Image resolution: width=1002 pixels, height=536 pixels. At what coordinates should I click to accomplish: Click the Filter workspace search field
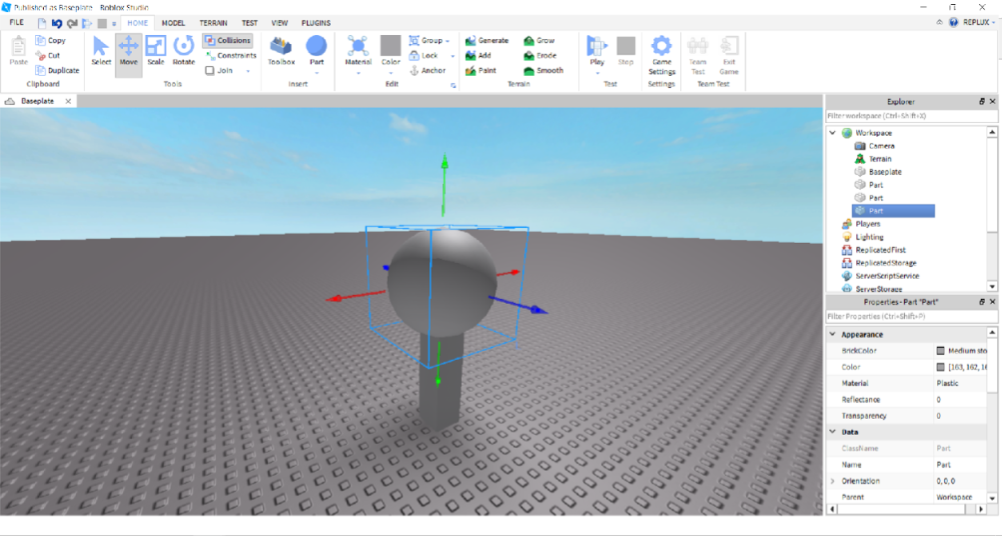pos(910,117)
